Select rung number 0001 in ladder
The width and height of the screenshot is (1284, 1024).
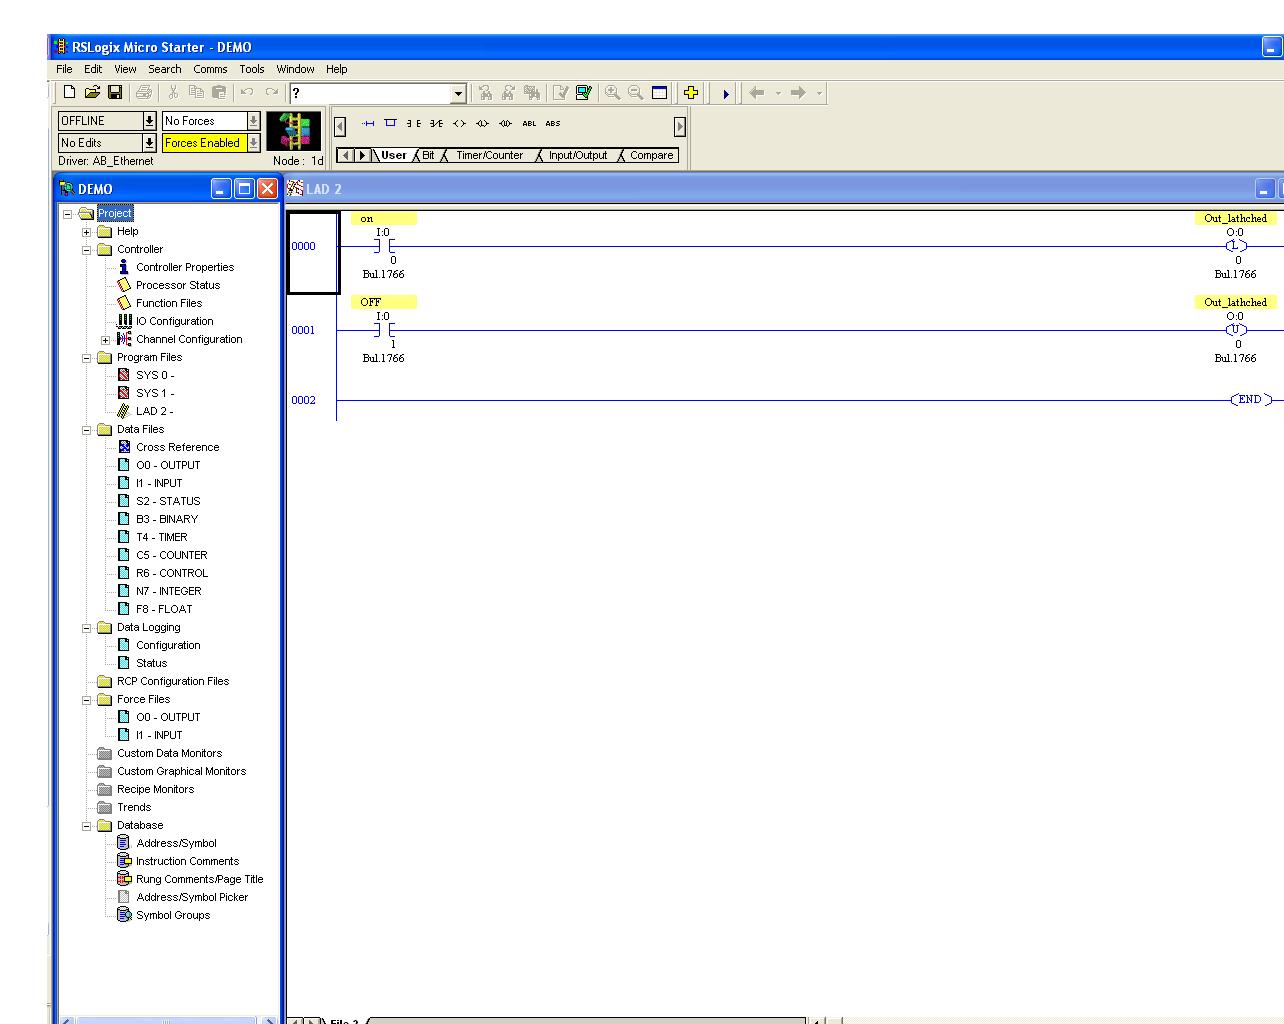(x=303, y=330)
